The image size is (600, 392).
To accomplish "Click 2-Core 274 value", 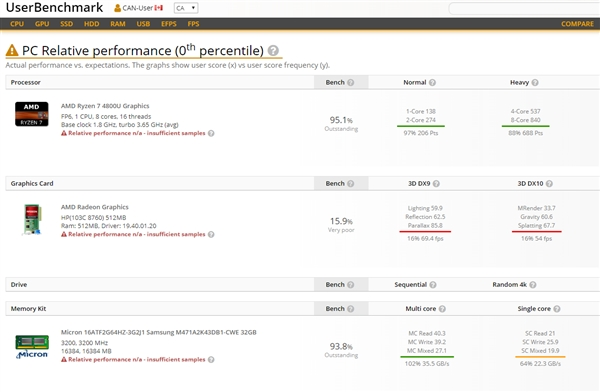I will tap(421, 120).
